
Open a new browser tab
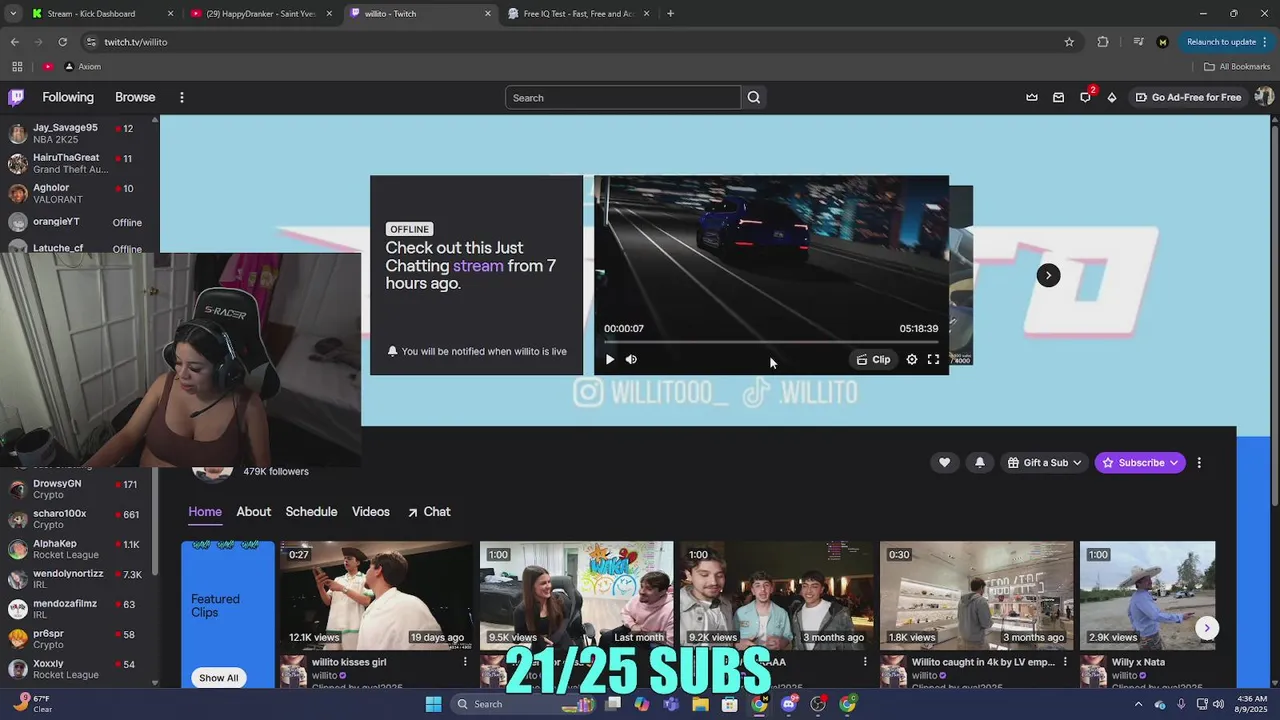click(x=670, y=13)
